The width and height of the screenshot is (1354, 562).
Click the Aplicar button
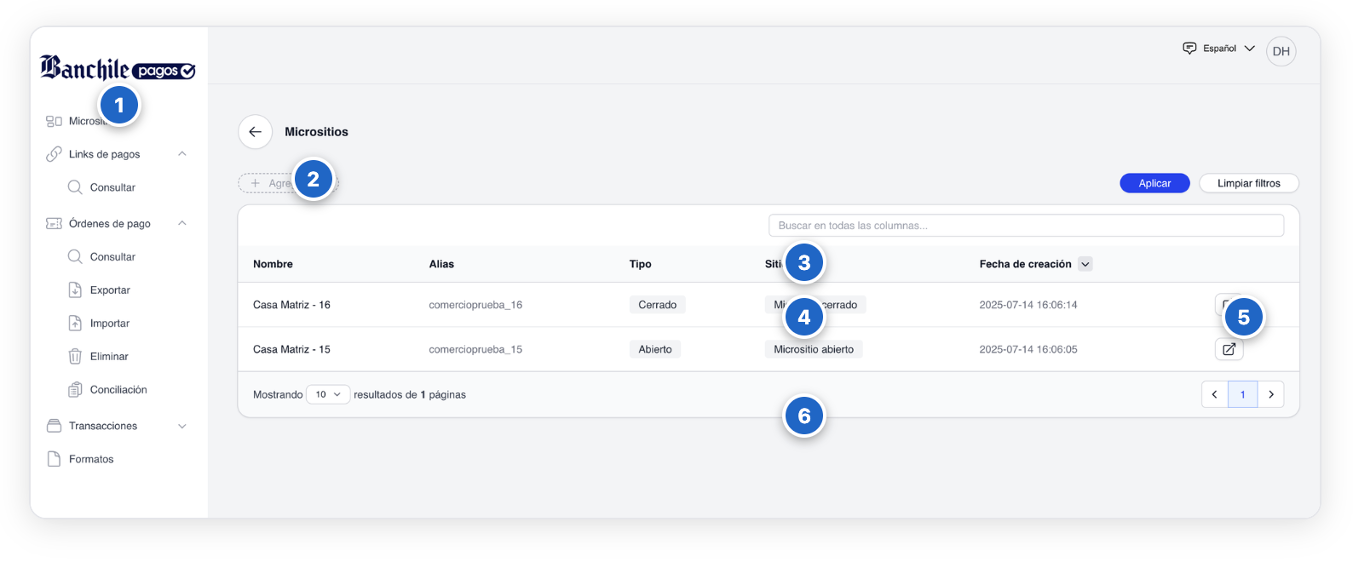pyautogui.click(x=1155, y=183)
